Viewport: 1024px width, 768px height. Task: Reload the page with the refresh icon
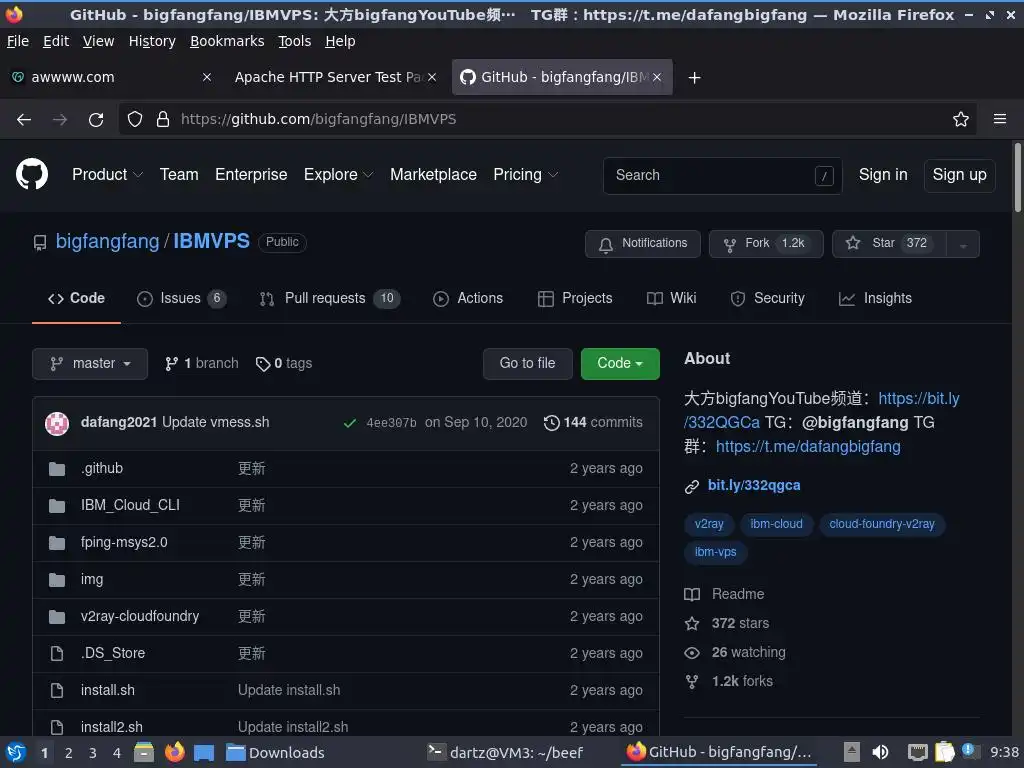(x=96, y=120)
